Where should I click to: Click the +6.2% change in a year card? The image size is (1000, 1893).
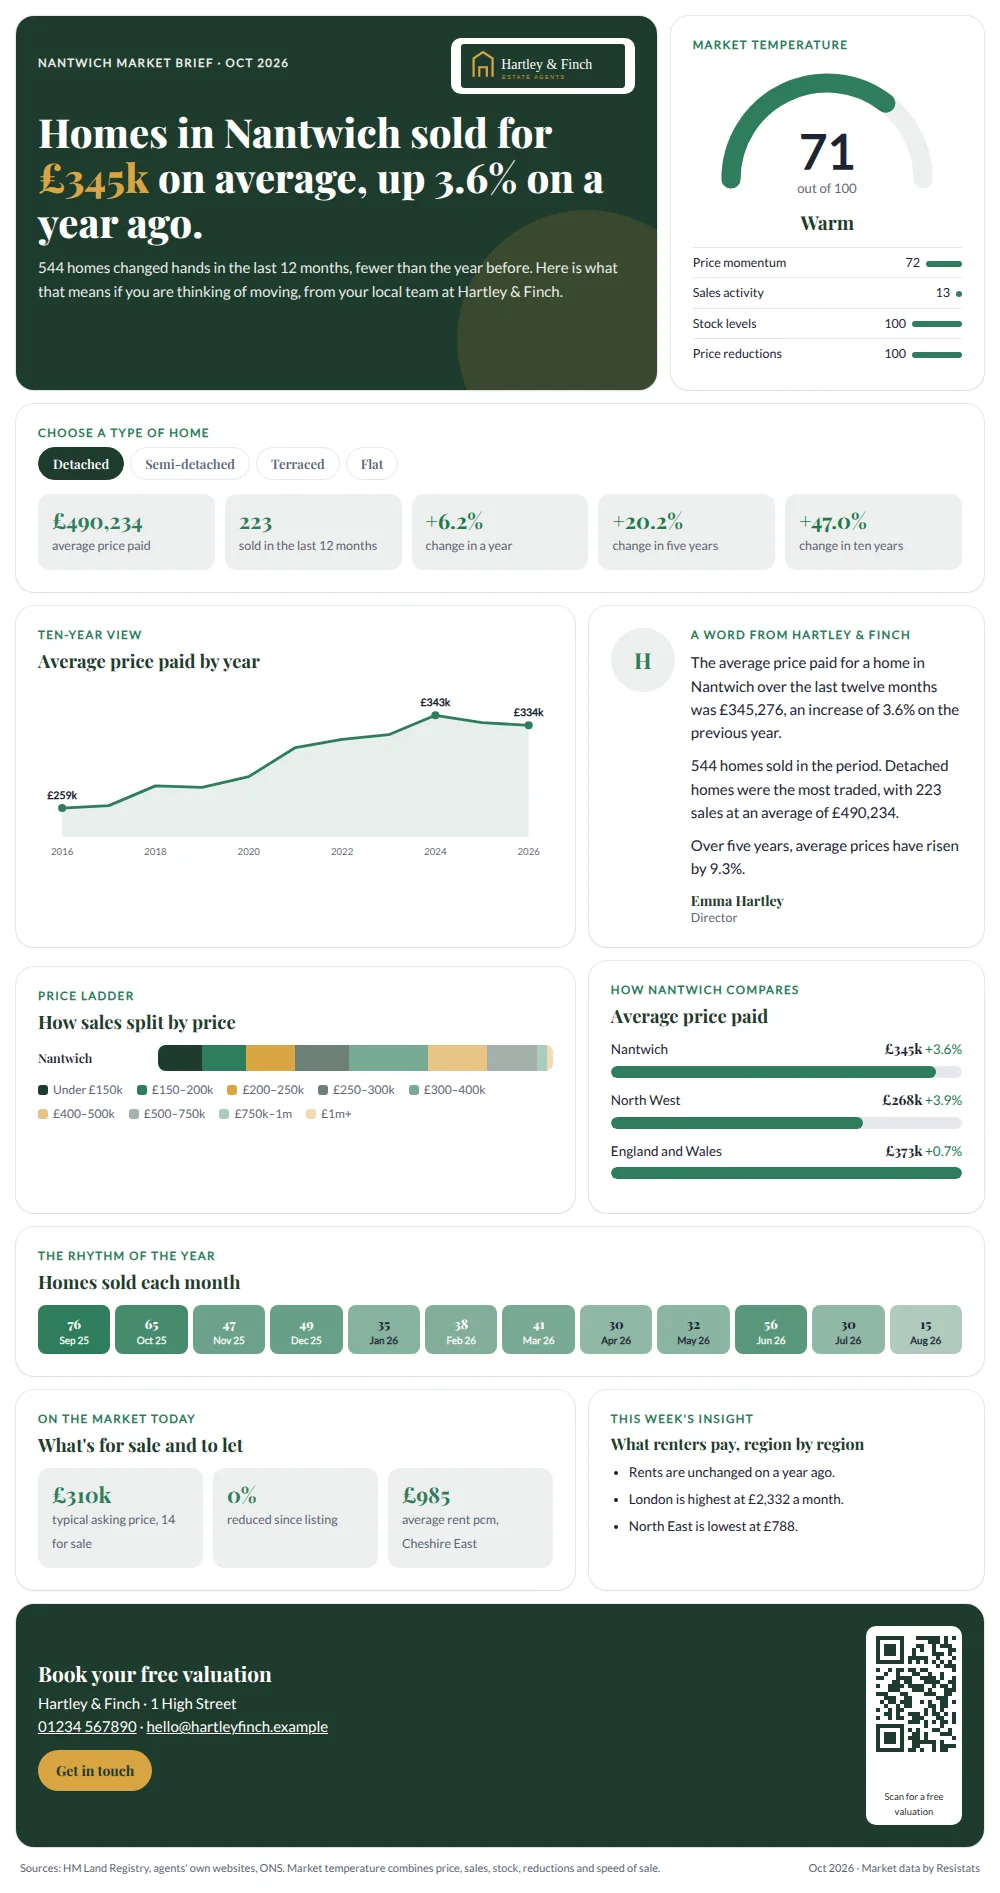[500, 532]
